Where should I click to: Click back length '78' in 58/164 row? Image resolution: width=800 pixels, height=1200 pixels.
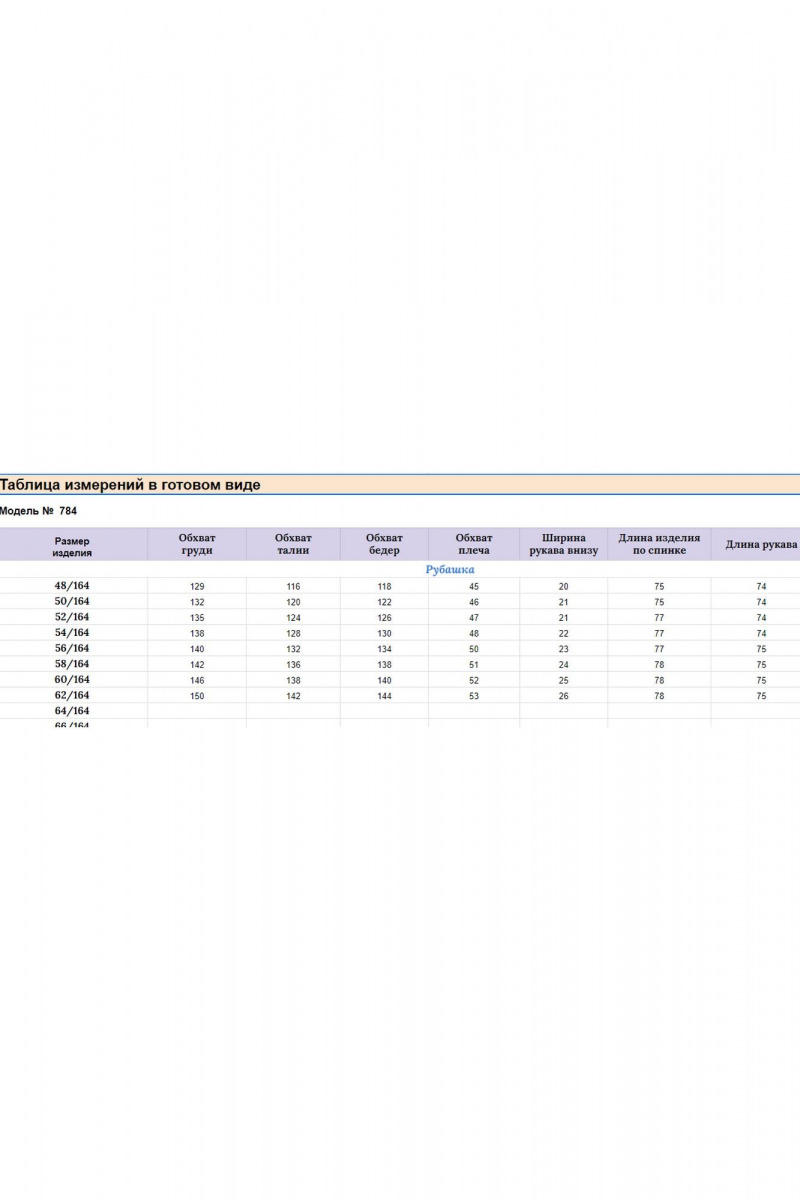click(659, 664)
